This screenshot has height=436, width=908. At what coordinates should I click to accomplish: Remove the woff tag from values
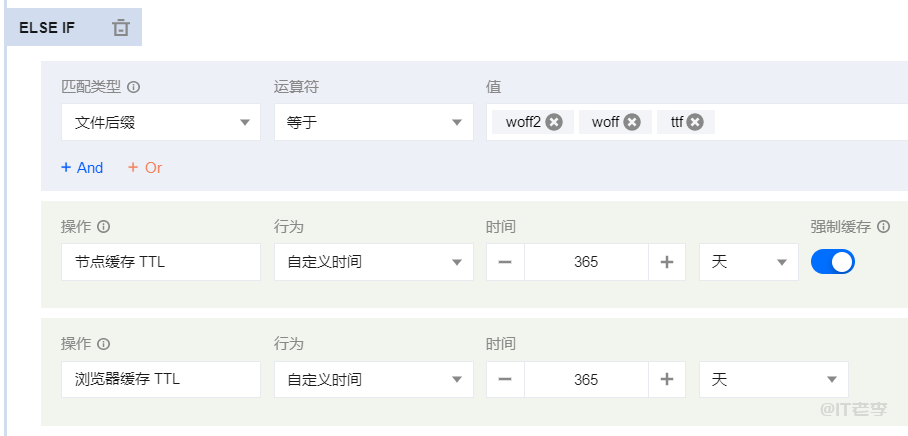pyautogui.click(x=632, y=122)
